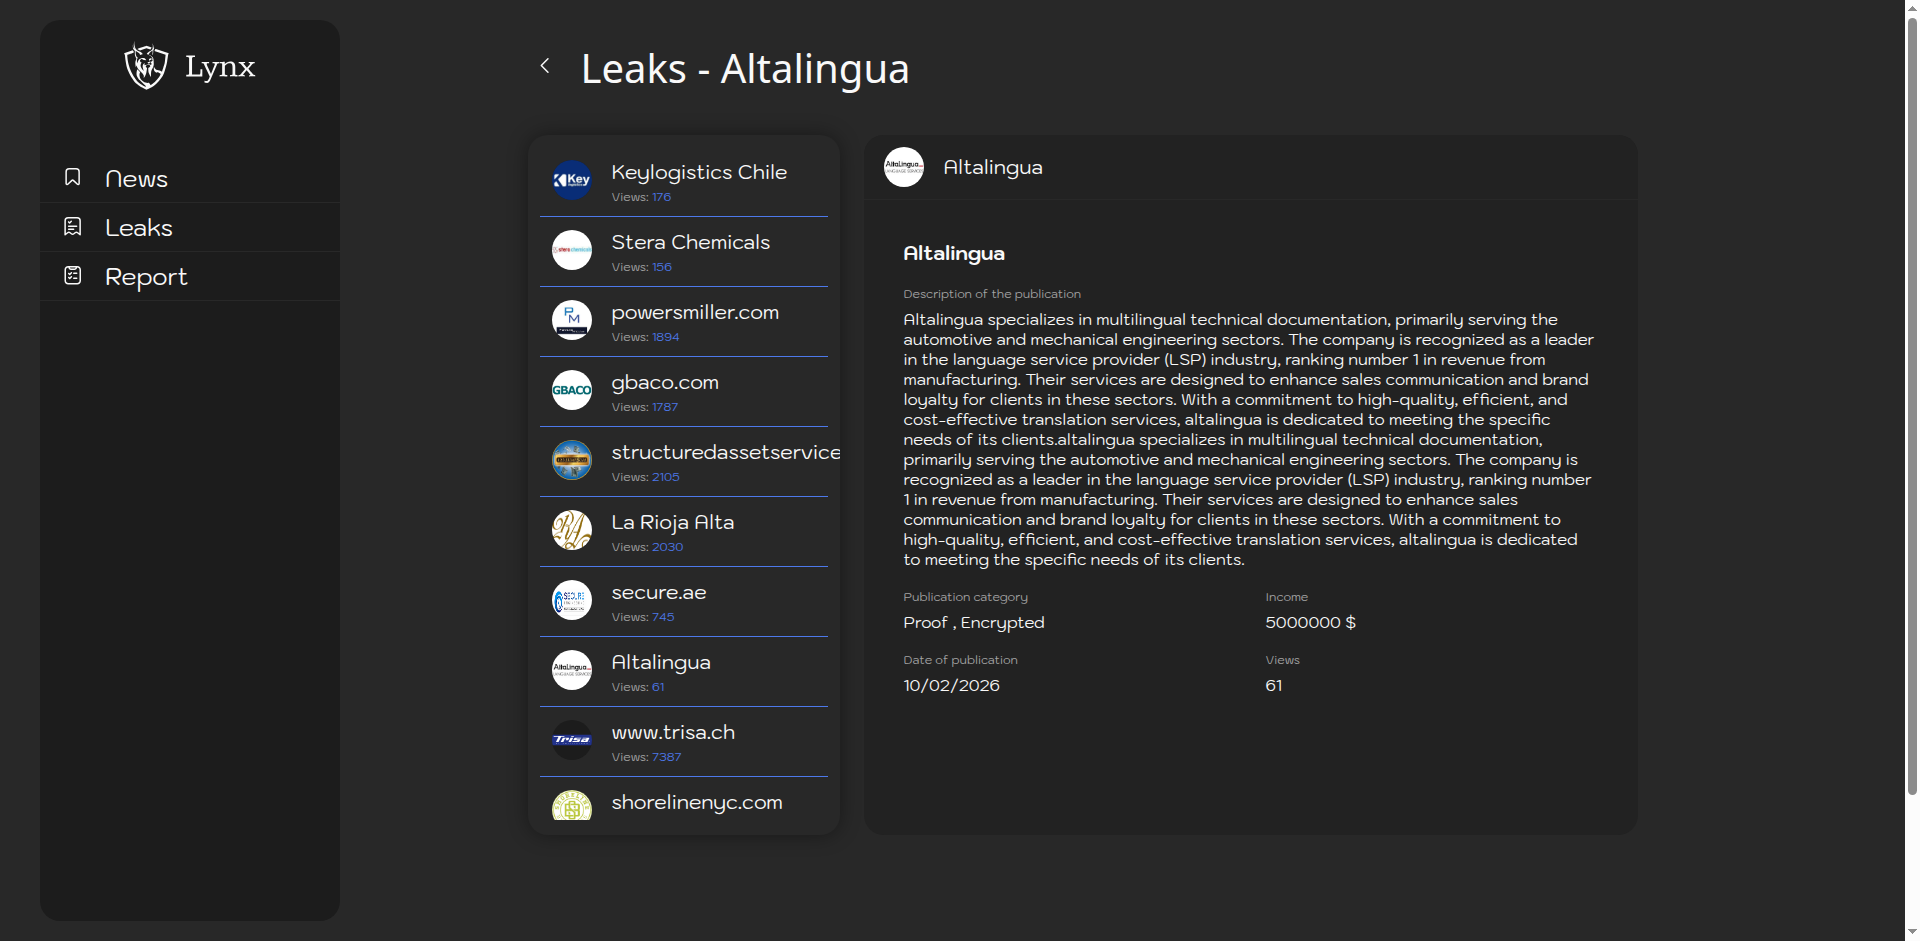Click the Trisa logo in the list
Viewport: 1920px width, 941px height.
pyautogui.click(x=572, y=740)
